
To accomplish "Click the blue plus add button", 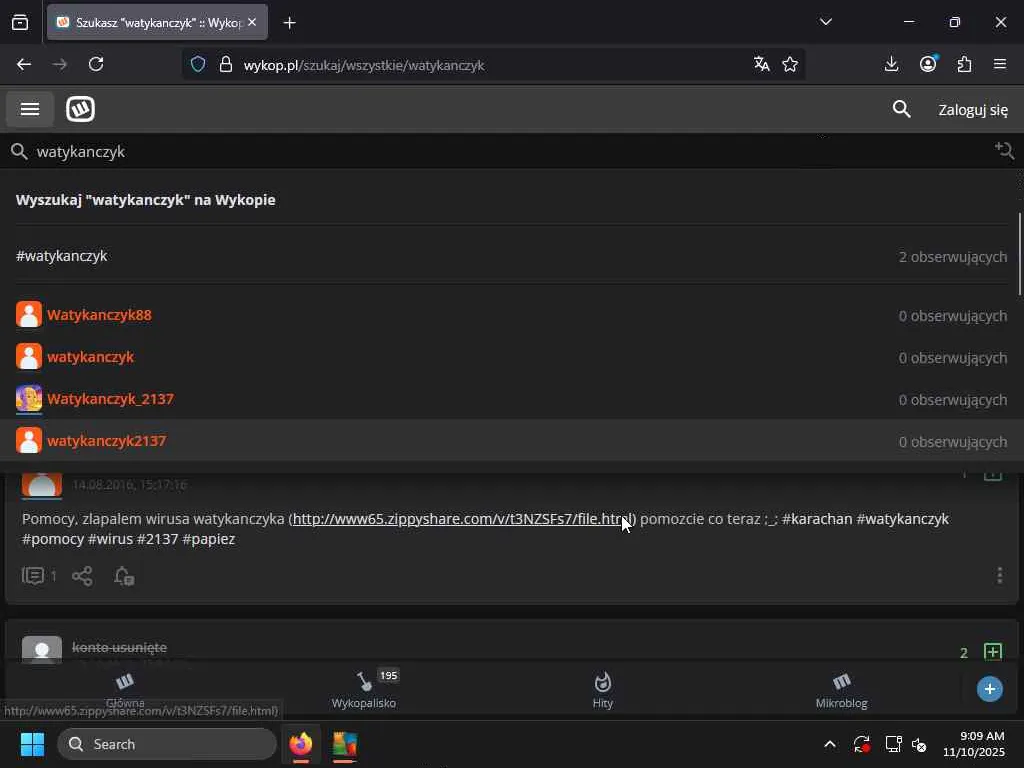I will pyautogui.click(x=989, y=689).
